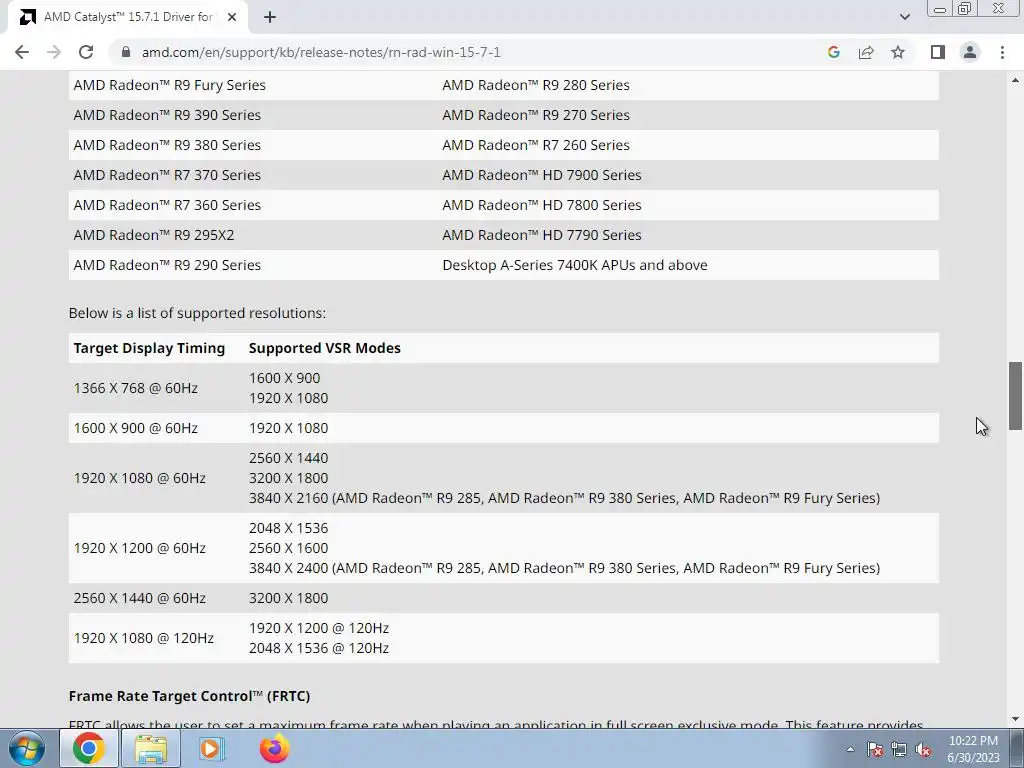Click the muted volume tray icon
This screenshot has height=768, width=1024.
click(x=923, y=749)
